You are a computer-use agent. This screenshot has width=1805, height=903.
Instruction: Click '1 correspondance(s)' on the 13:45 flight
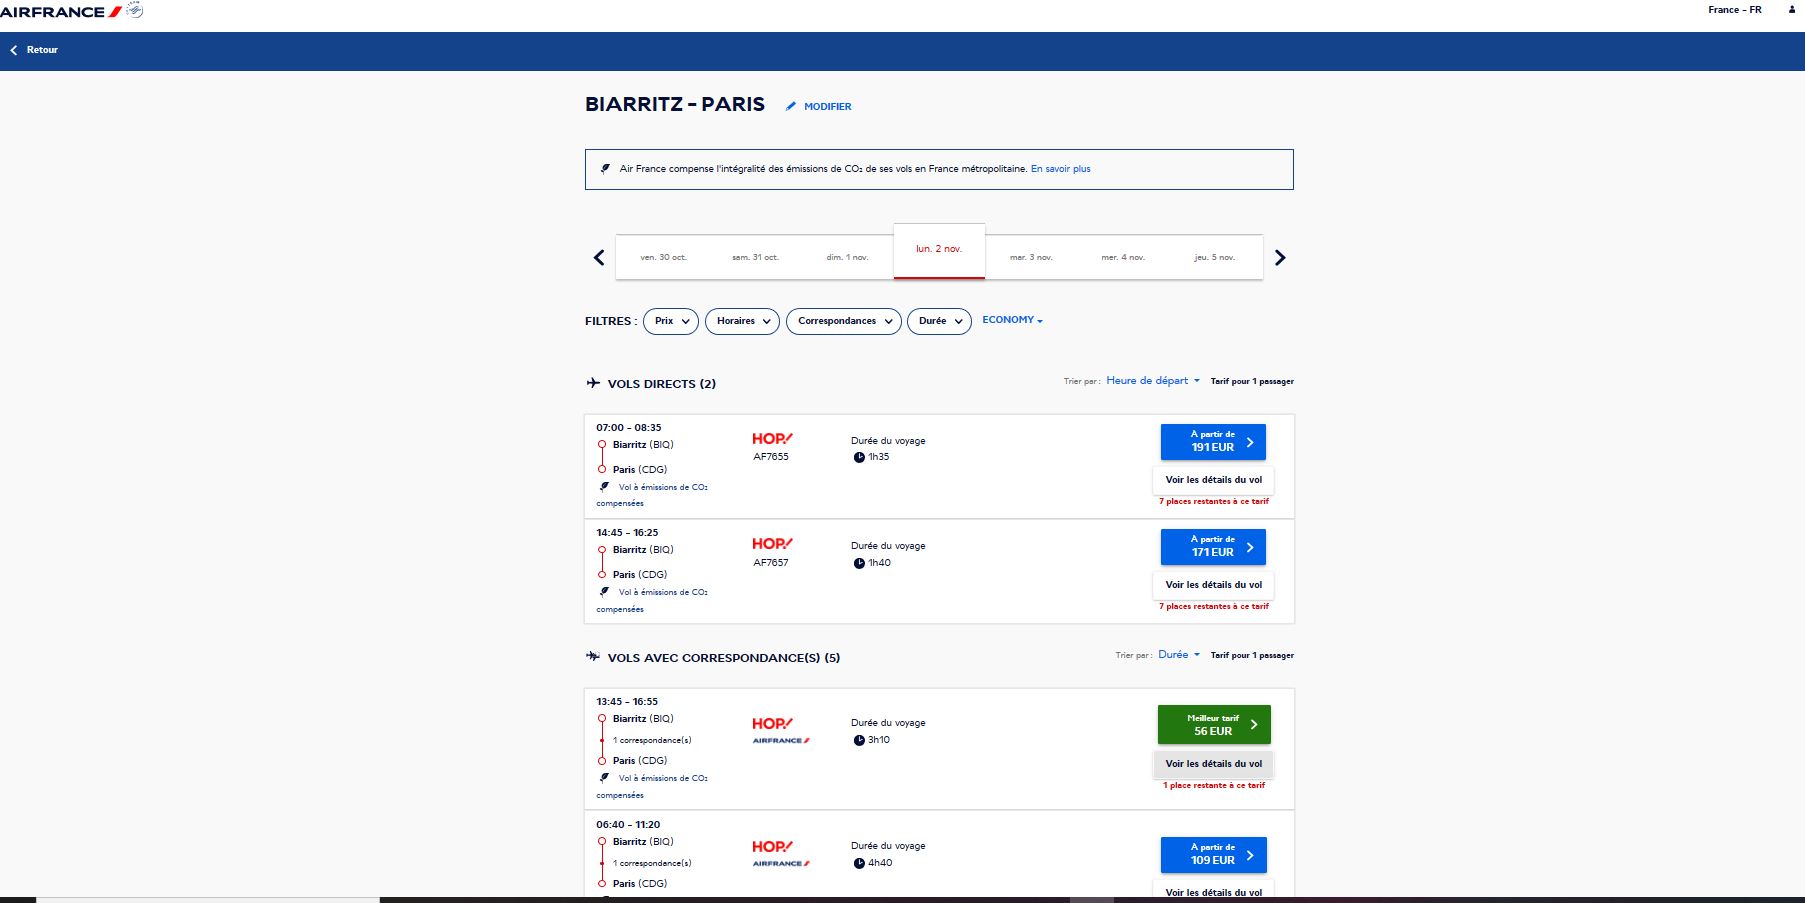point(652,741)
